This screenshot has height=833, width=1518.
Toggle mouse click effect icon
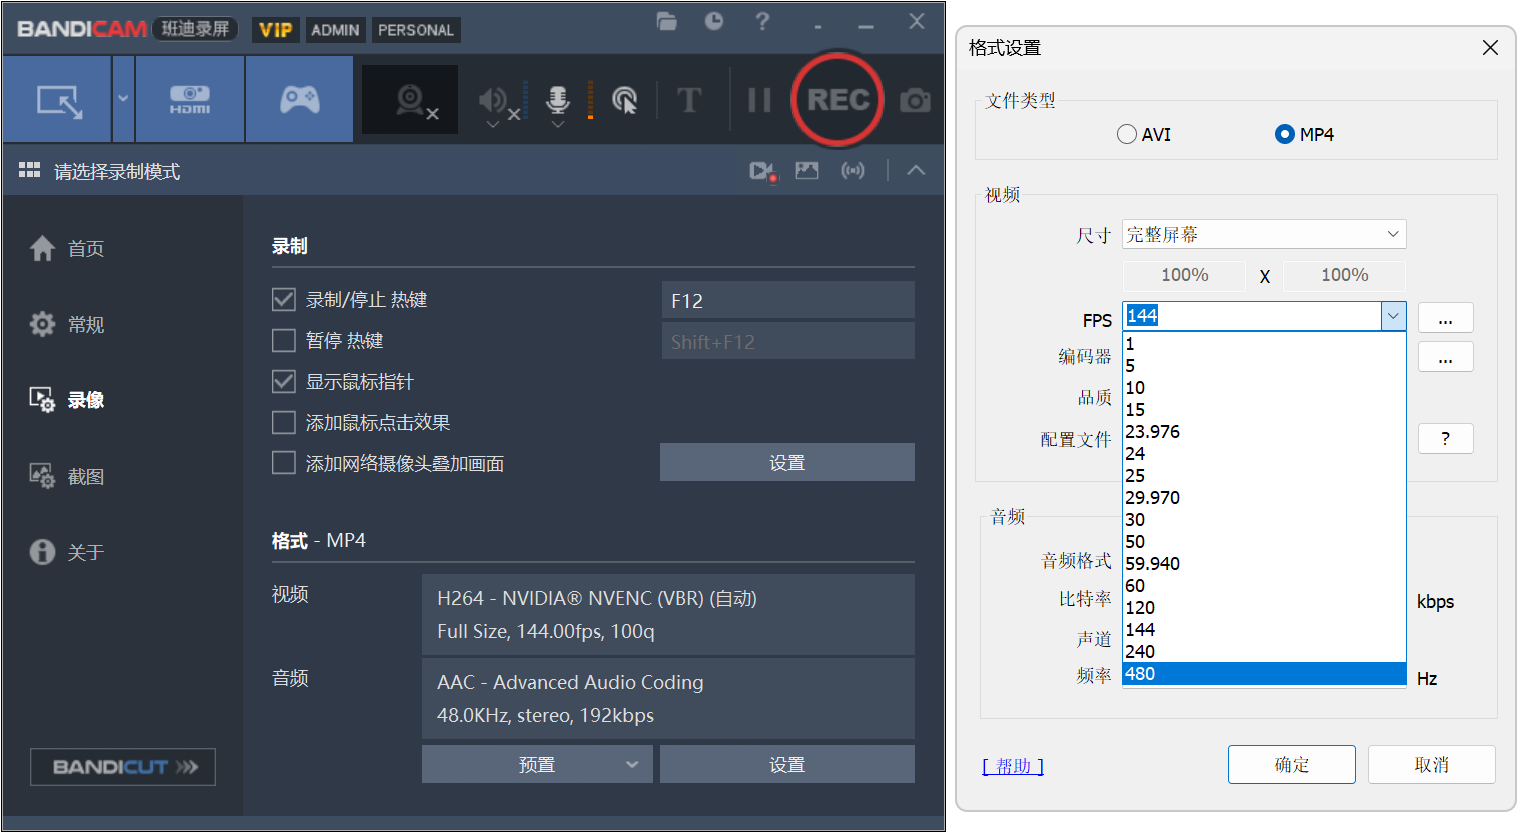tap(624, 100)
